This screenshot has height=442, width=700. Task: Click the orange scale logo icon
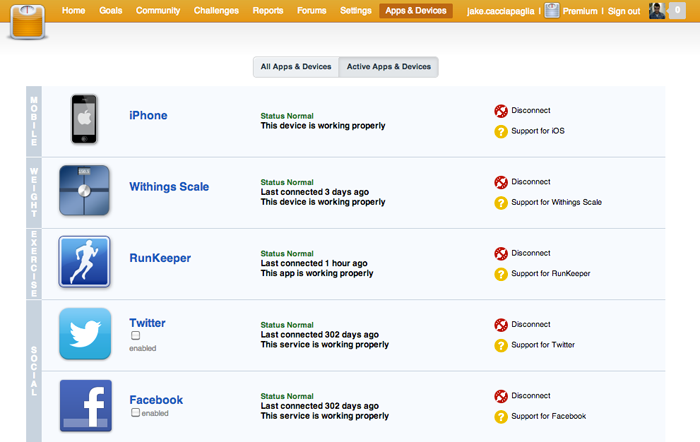point(27,22)
